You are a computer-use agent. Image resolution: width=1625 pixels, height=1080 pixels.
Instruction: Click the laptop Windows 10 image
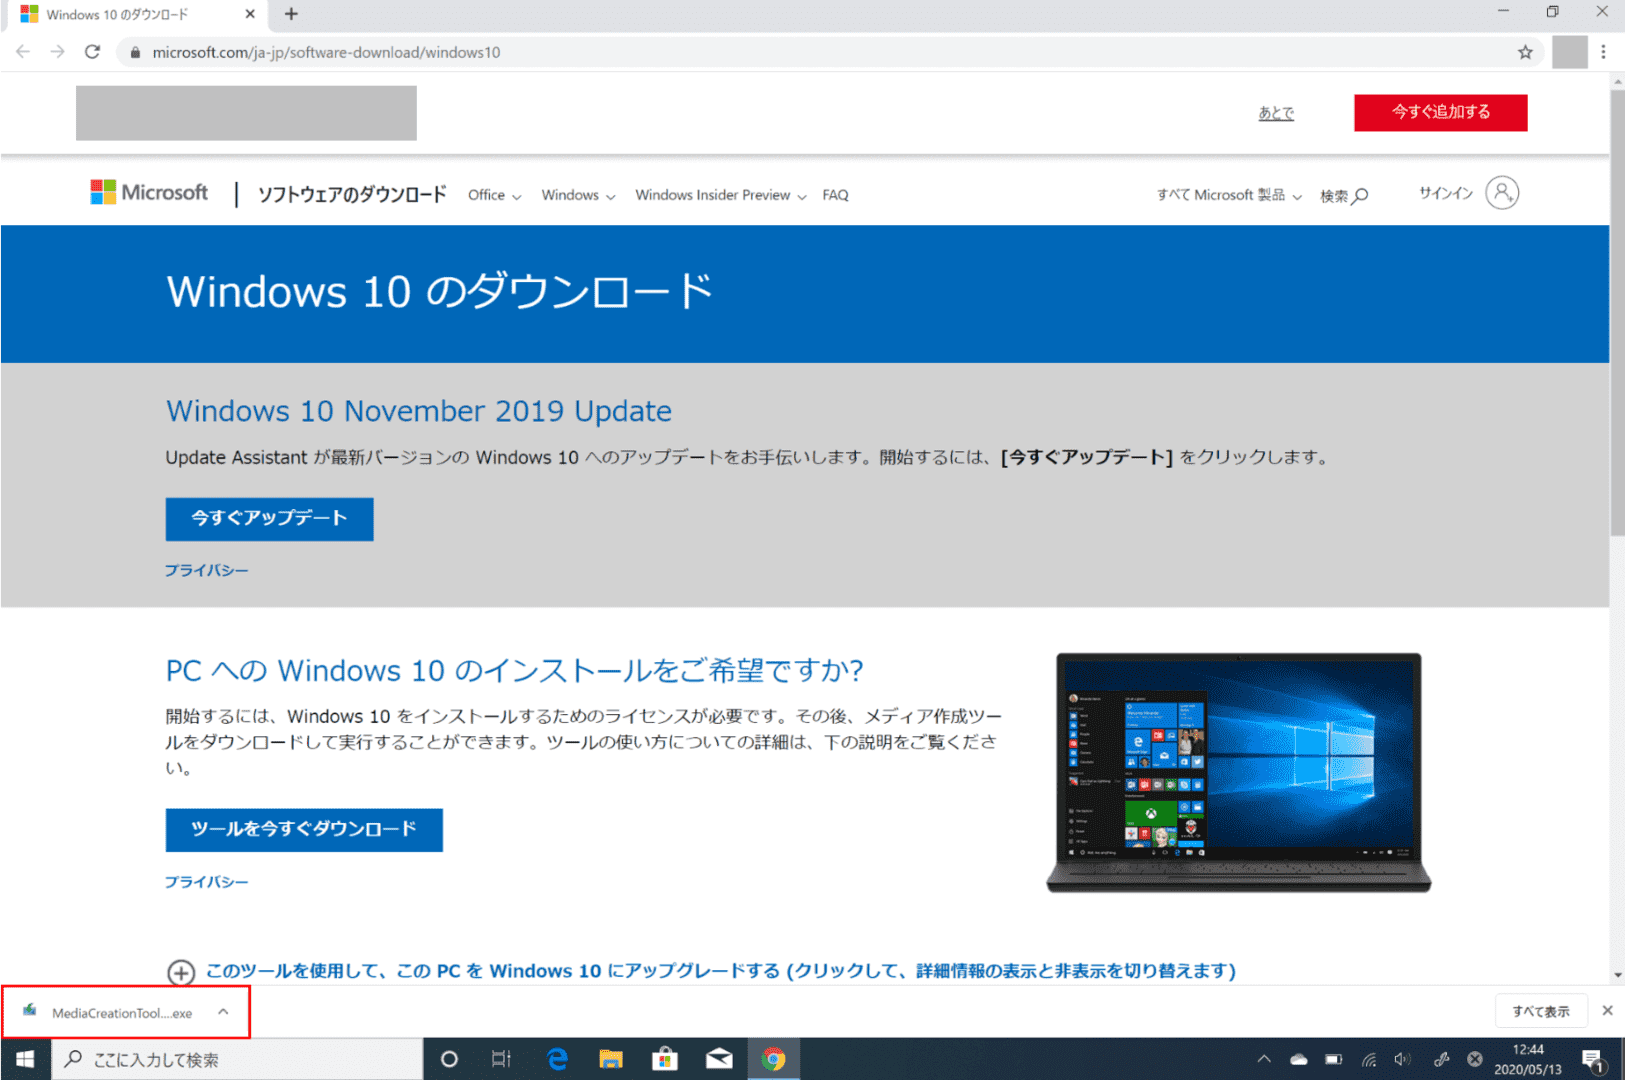click(x=1238, y=772)
